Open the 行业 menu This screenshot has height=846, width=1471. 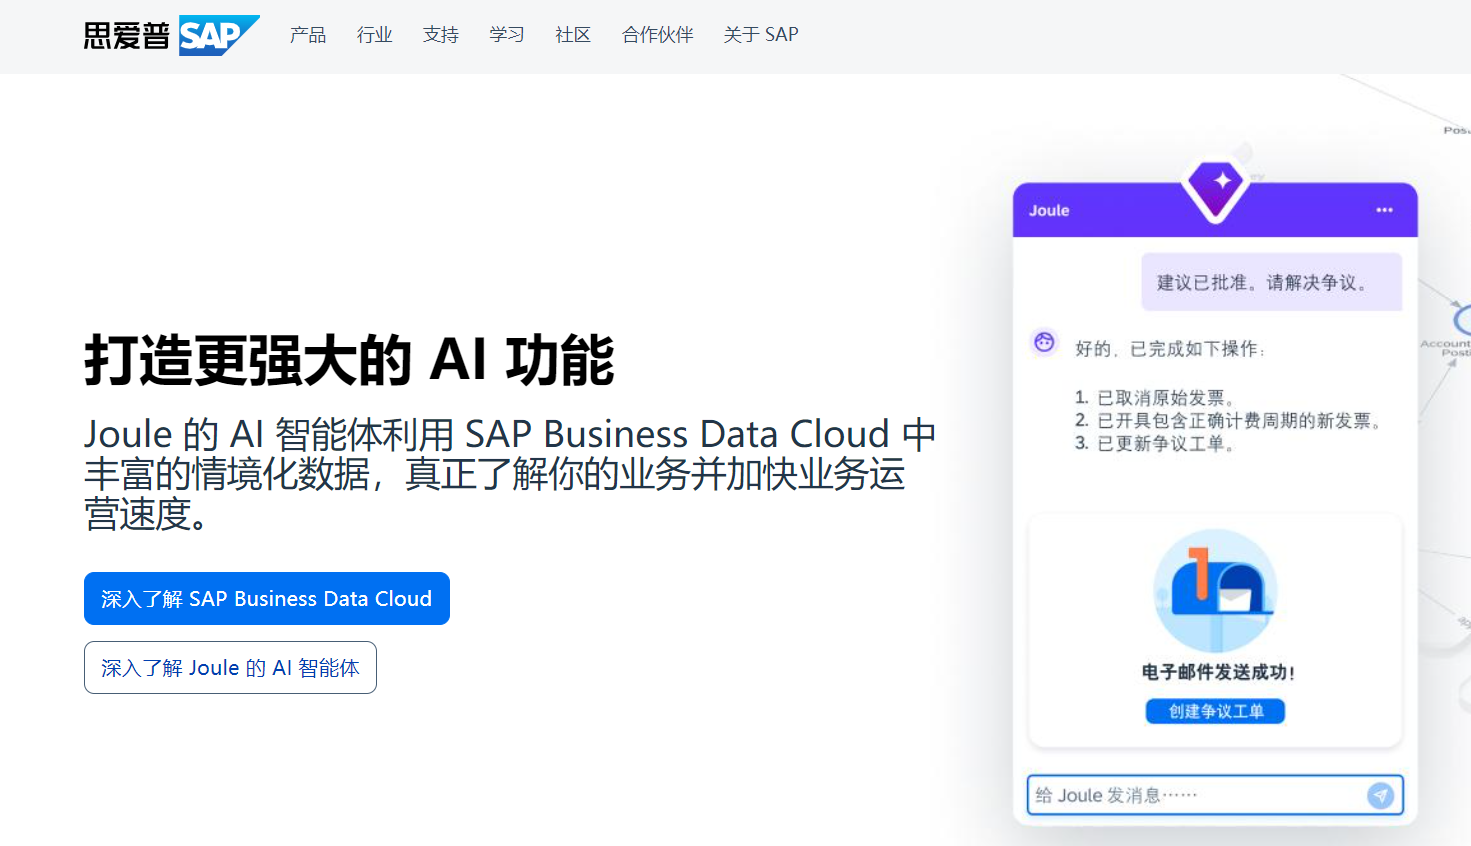[374, 35]
